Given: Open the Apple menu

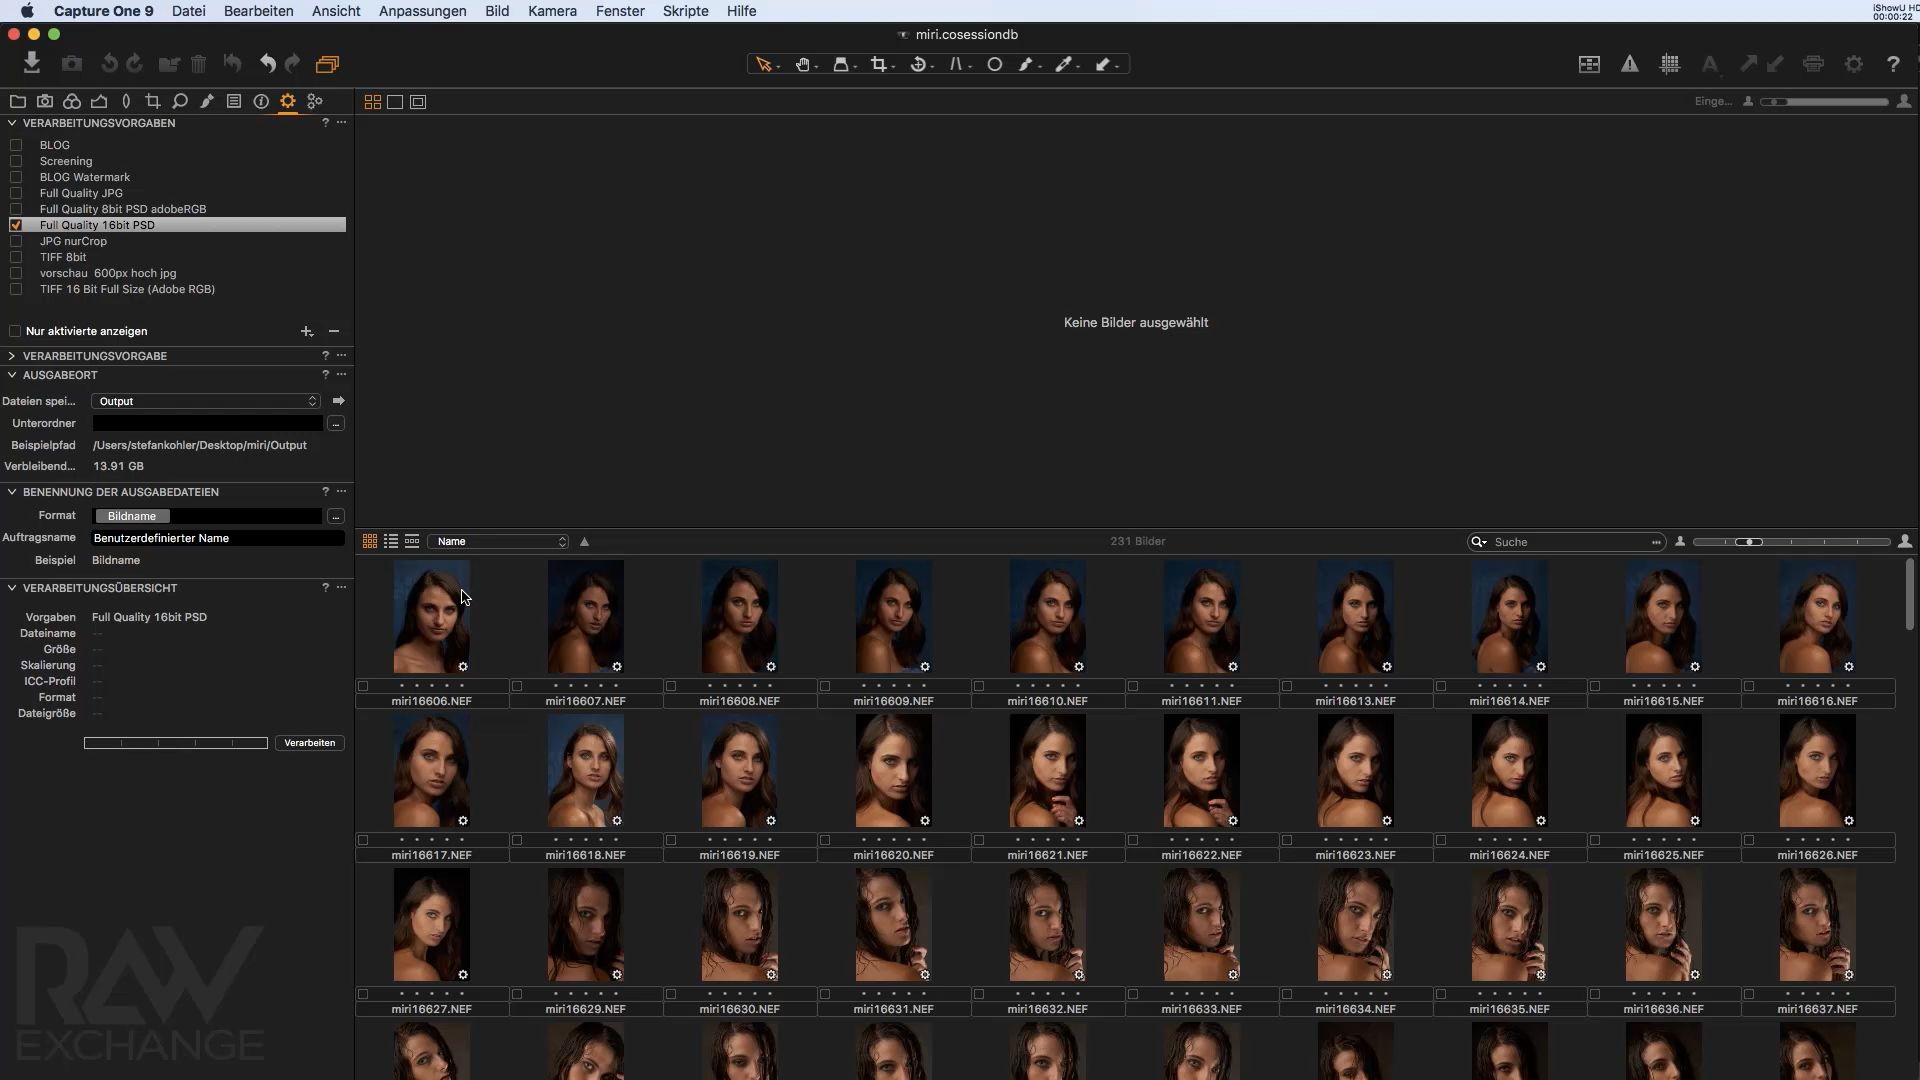Looking at the screenshot, I should 27,11.
